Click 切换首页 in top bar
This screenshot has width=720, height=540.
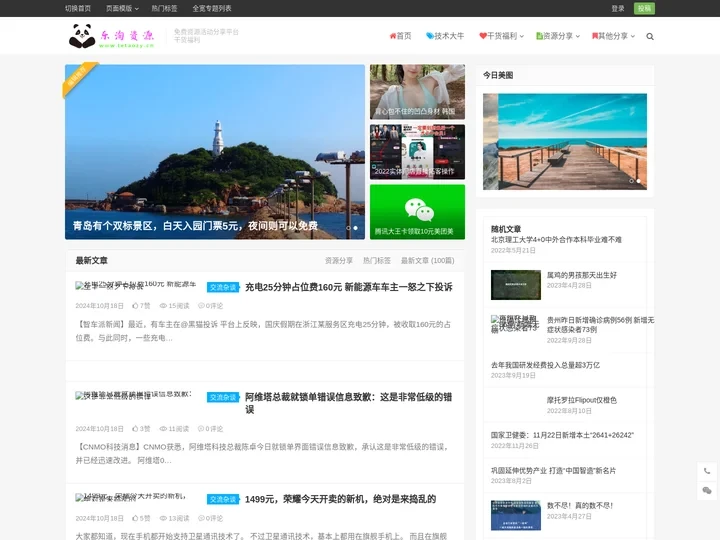point(78,8)
